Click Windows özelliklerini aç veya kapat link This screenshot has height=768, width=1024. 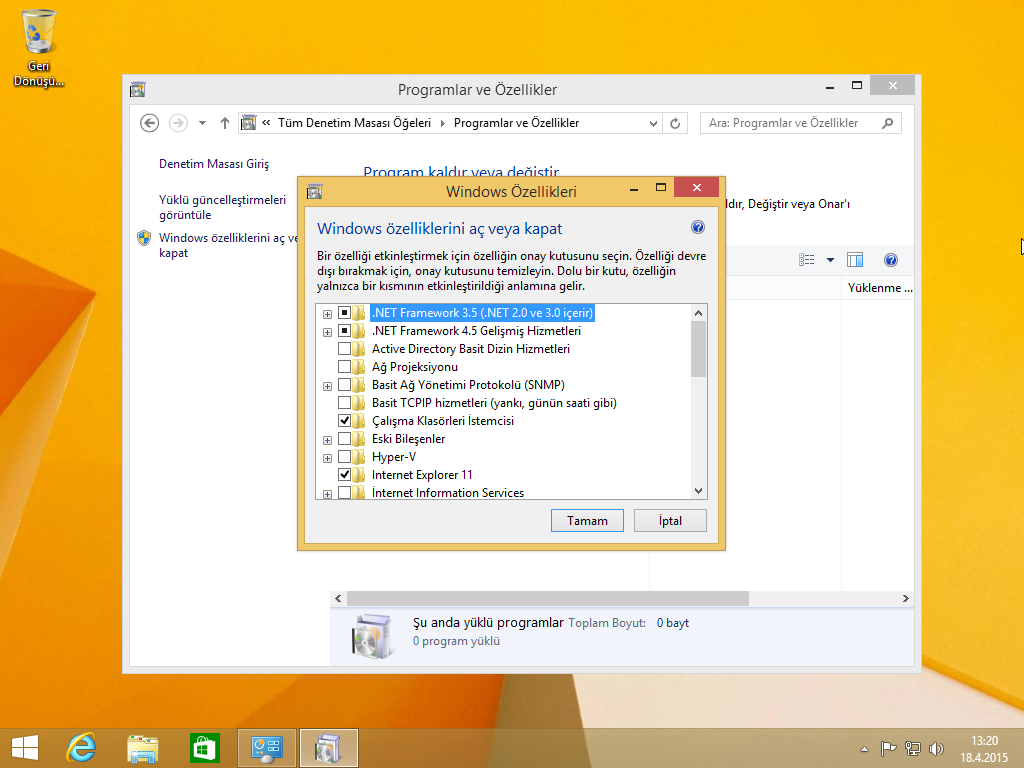click(x=227, y=245)
